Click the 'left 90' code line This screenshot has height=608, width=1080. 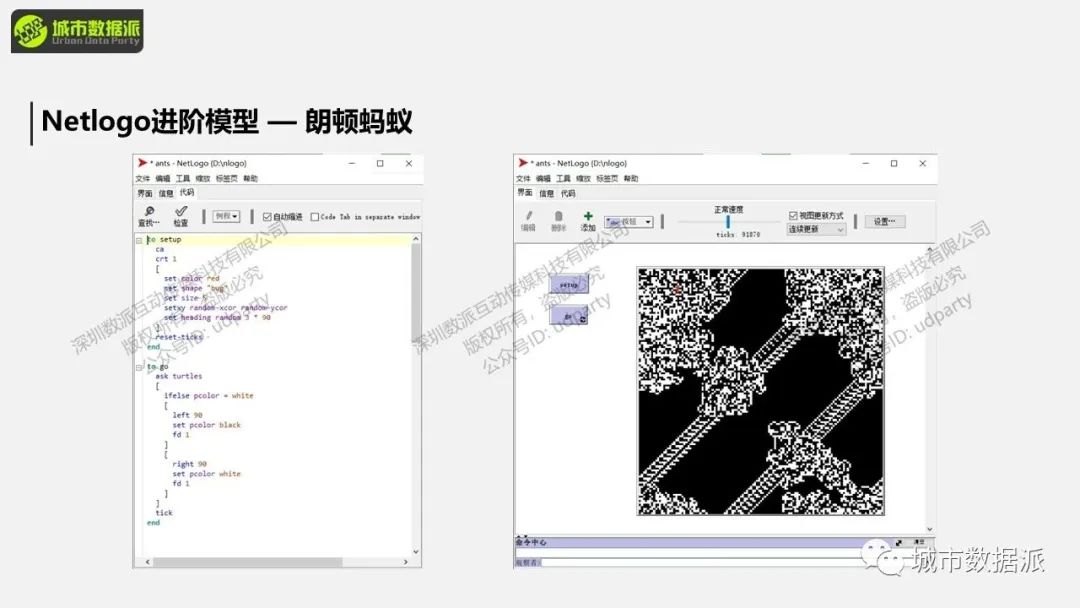[187, 415]
